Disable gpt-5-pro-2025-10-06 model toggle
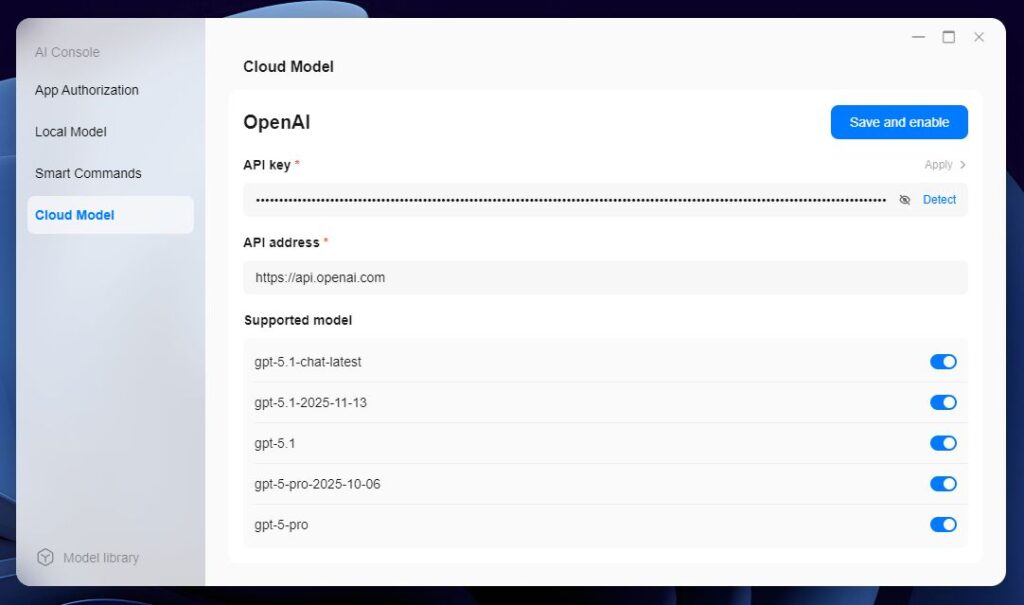The image size is (1024, 605). click(943, 484)
